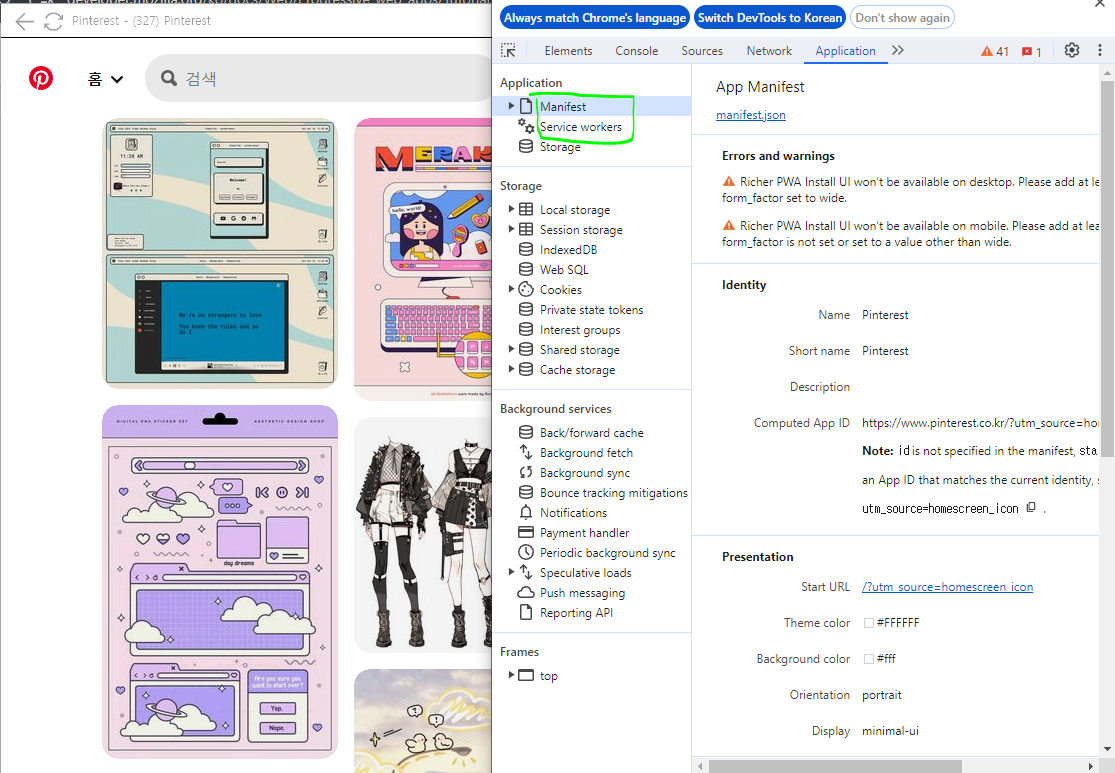This screenshot has height=773, width=1115.
Task: Click the Local storage grid icon
Action: click(x=526, y=209)
